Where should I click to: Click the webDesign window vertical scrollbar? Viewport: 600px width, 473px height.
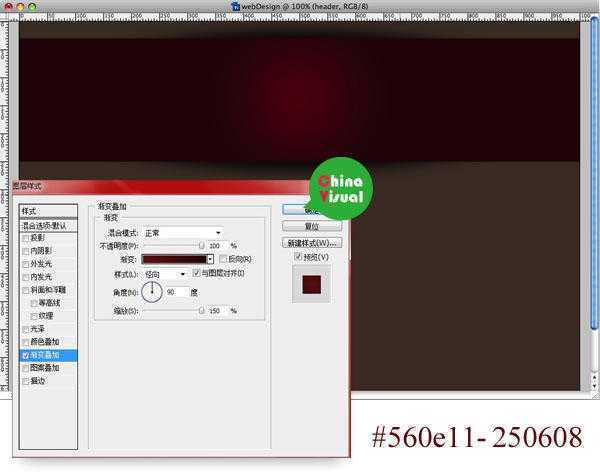tap(594, 174)
